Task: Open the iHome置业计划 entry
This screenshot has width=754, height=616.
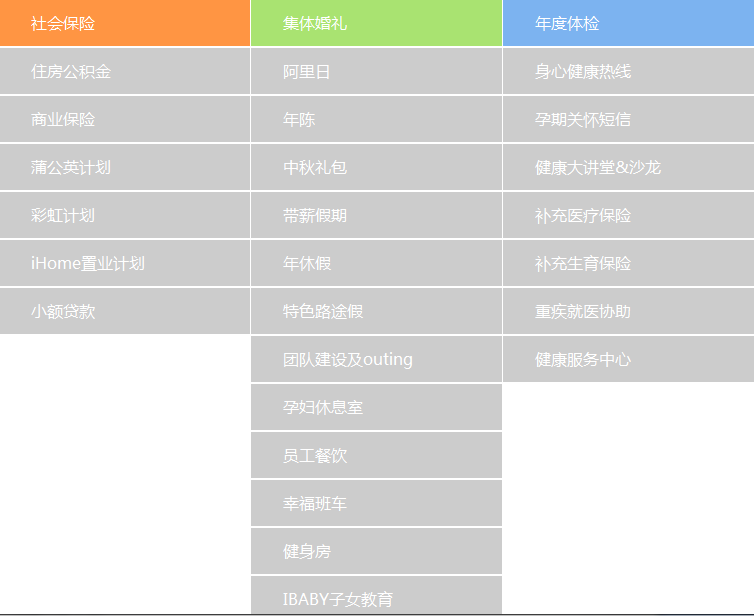Action: (x=124, y=263)
